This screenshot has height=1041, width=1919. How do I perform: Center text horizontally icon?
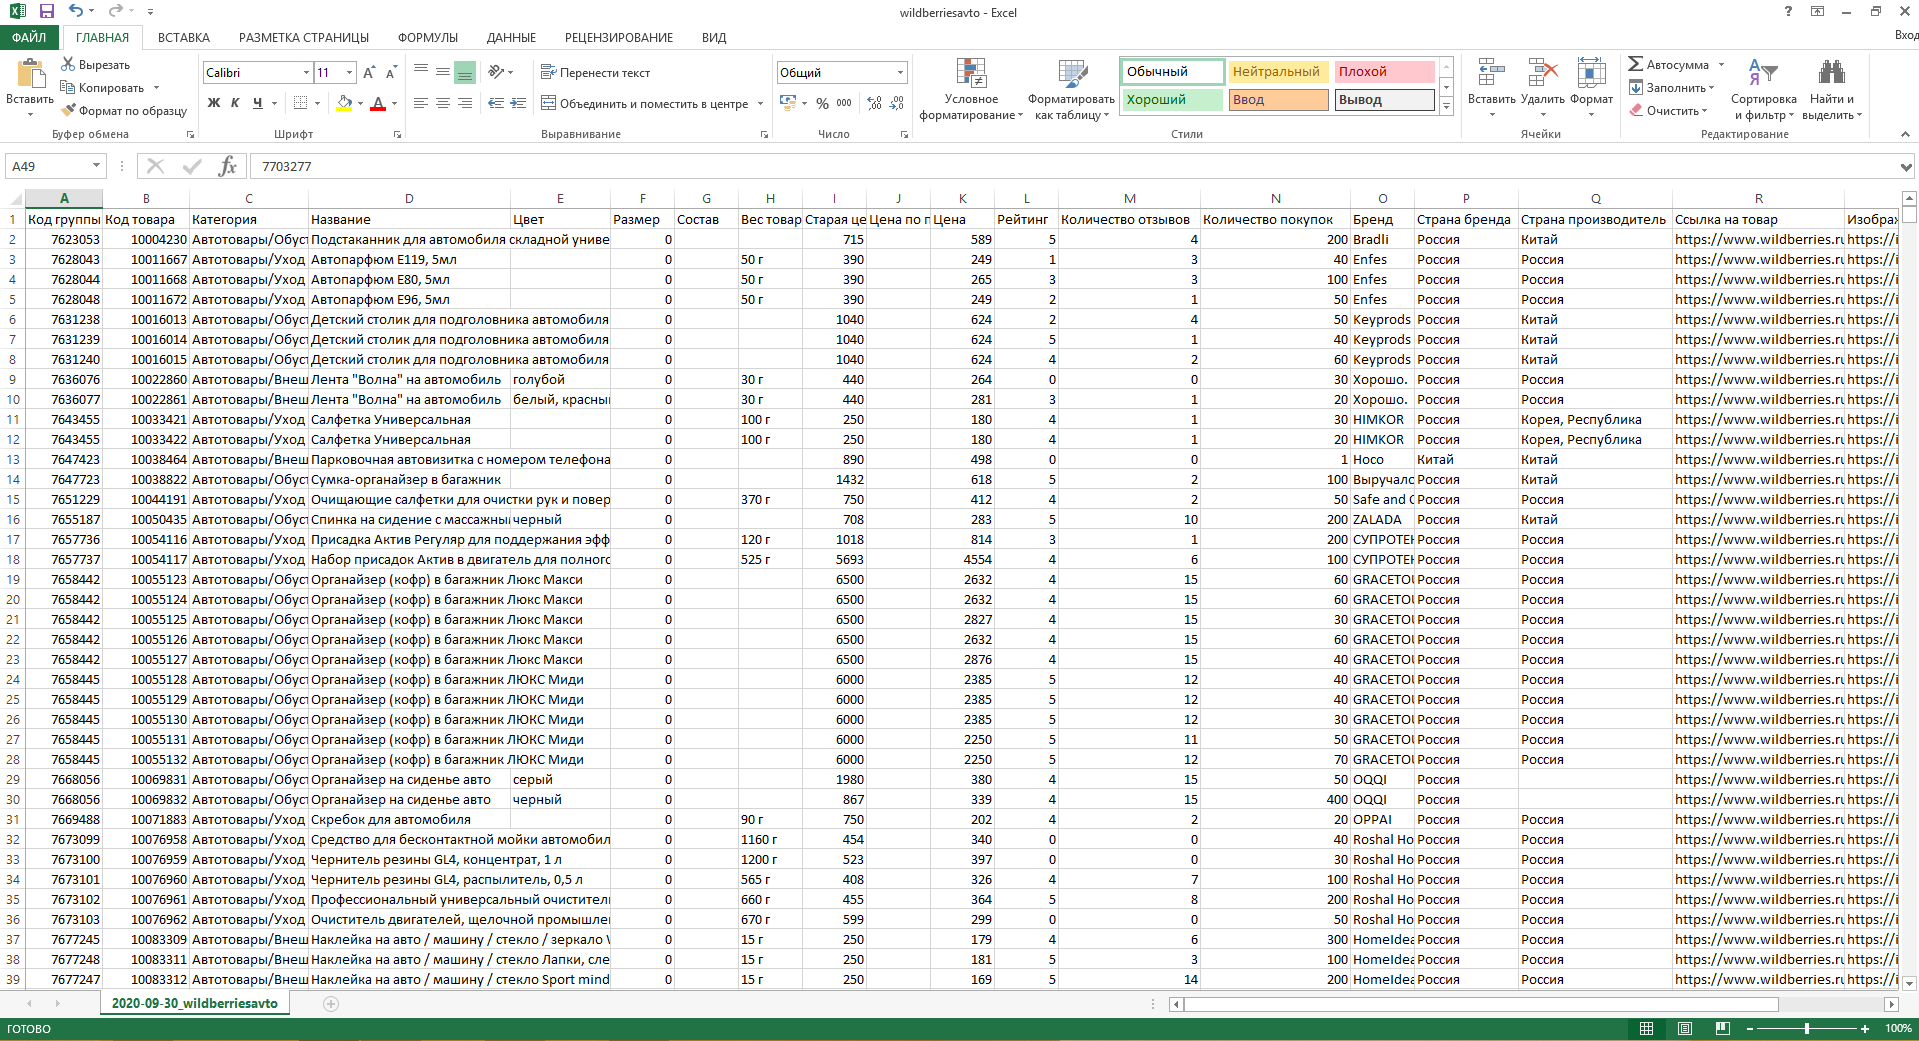click(443, 103)
